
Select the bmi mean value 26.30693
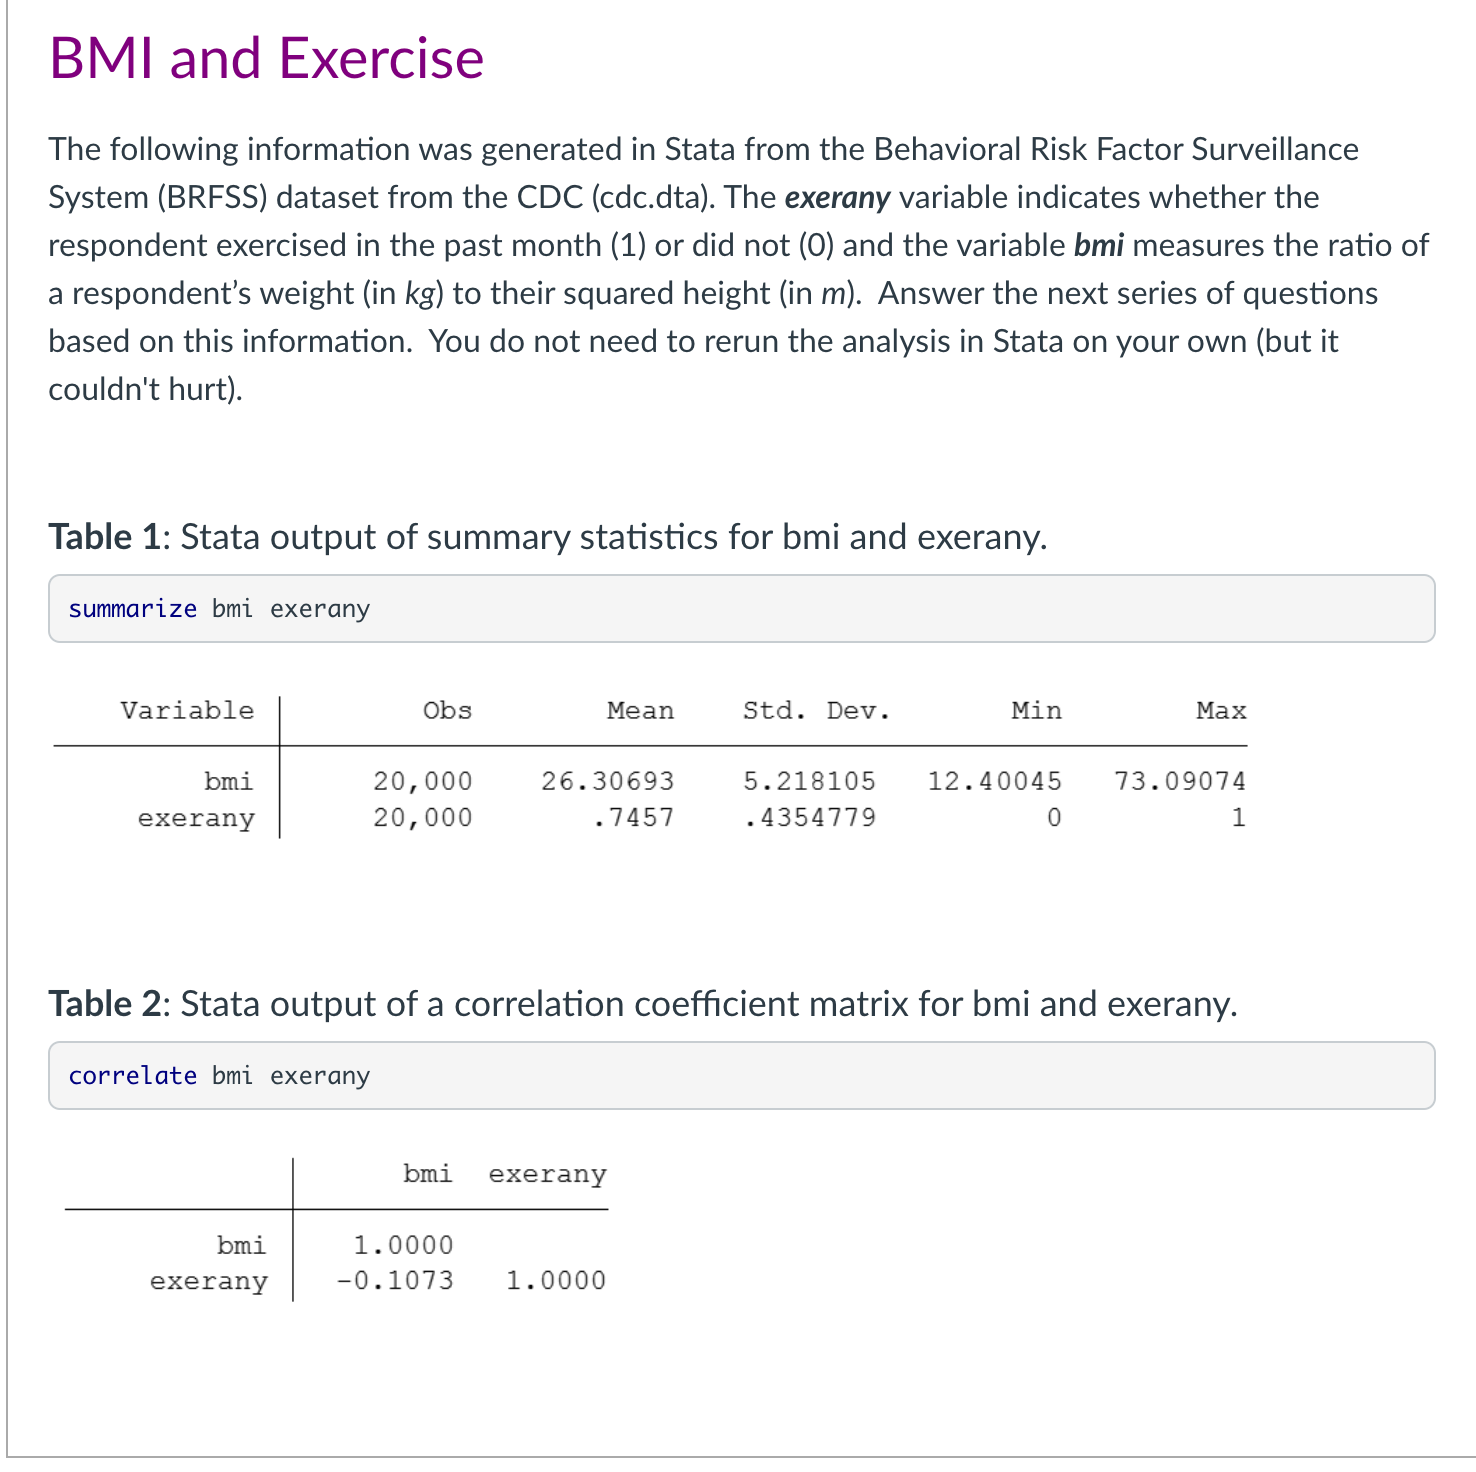(x=607, y=781)
